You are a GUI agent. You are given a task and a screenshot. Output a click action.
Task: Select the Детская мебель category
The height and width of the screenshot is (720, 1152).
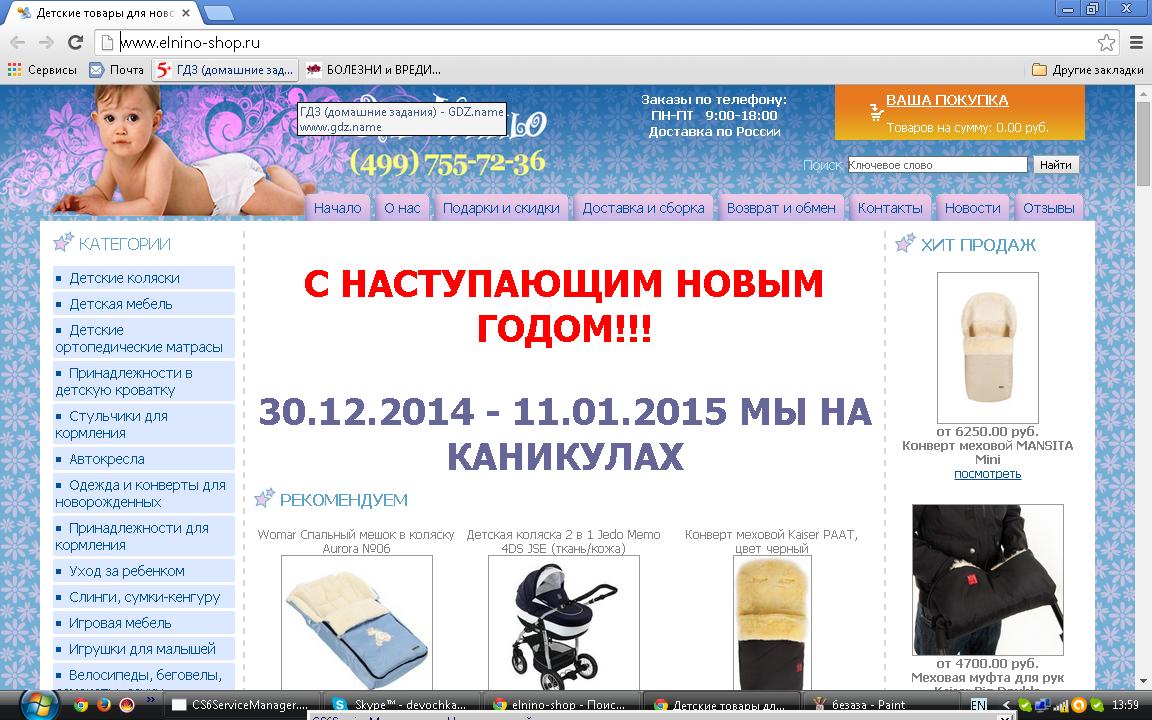(144, 304)
